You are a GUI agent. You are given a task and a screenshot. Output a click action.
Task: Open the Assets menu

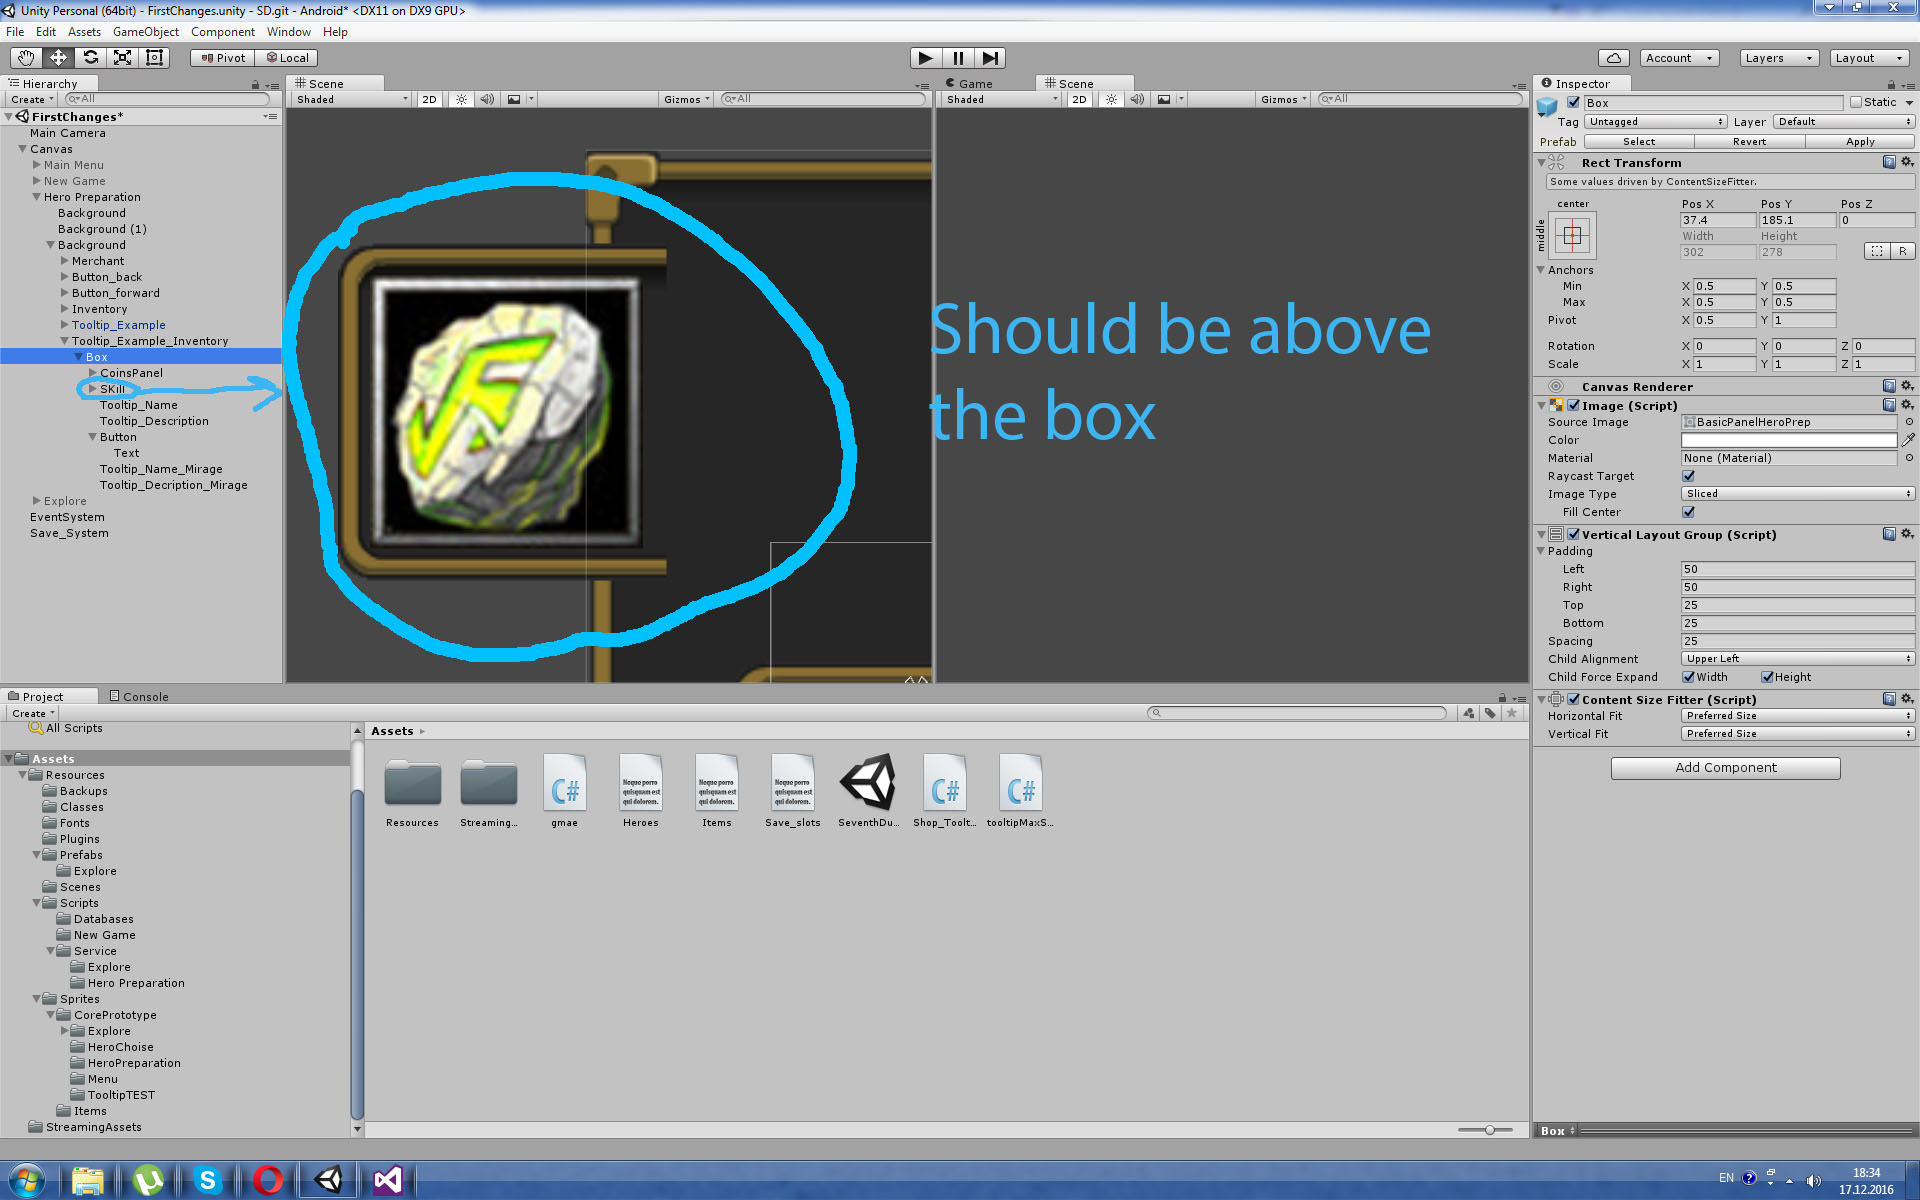(84, 32)
